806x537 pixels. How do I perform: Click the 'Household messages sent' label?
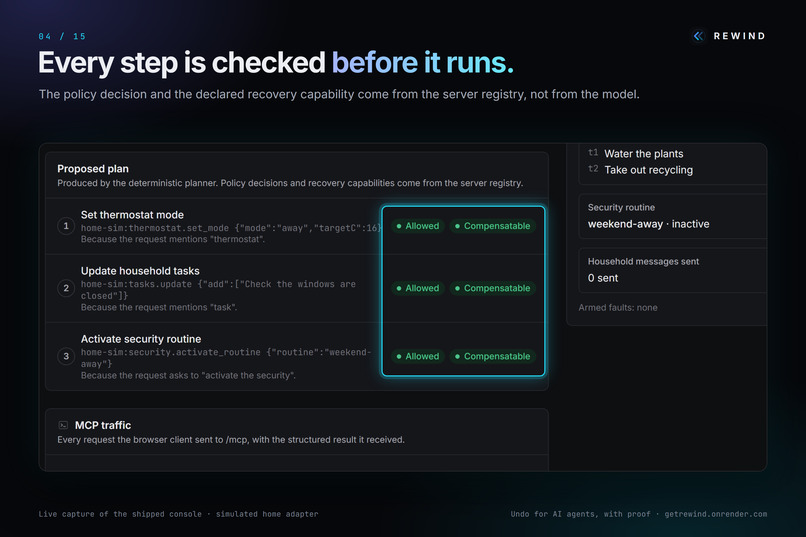(643, 262)
